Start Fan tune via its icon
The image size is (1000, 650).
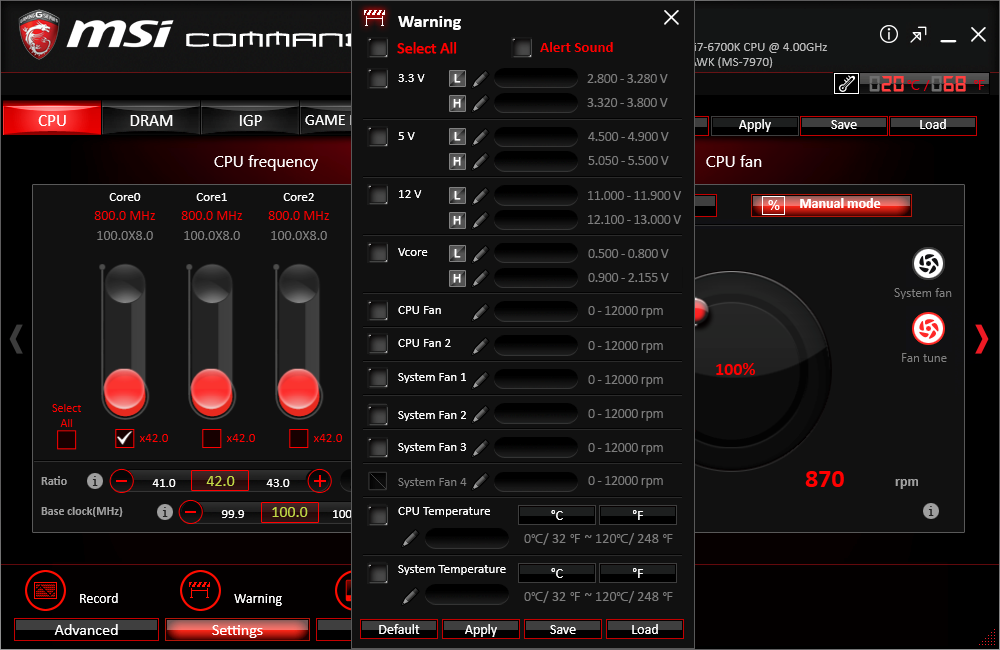click(928, 329)
